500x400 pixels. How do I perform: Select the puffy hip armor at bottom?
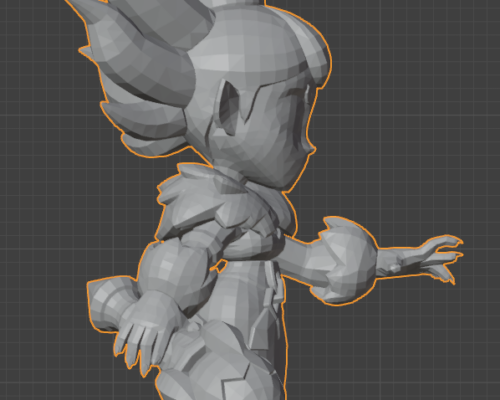coord(217,360)
